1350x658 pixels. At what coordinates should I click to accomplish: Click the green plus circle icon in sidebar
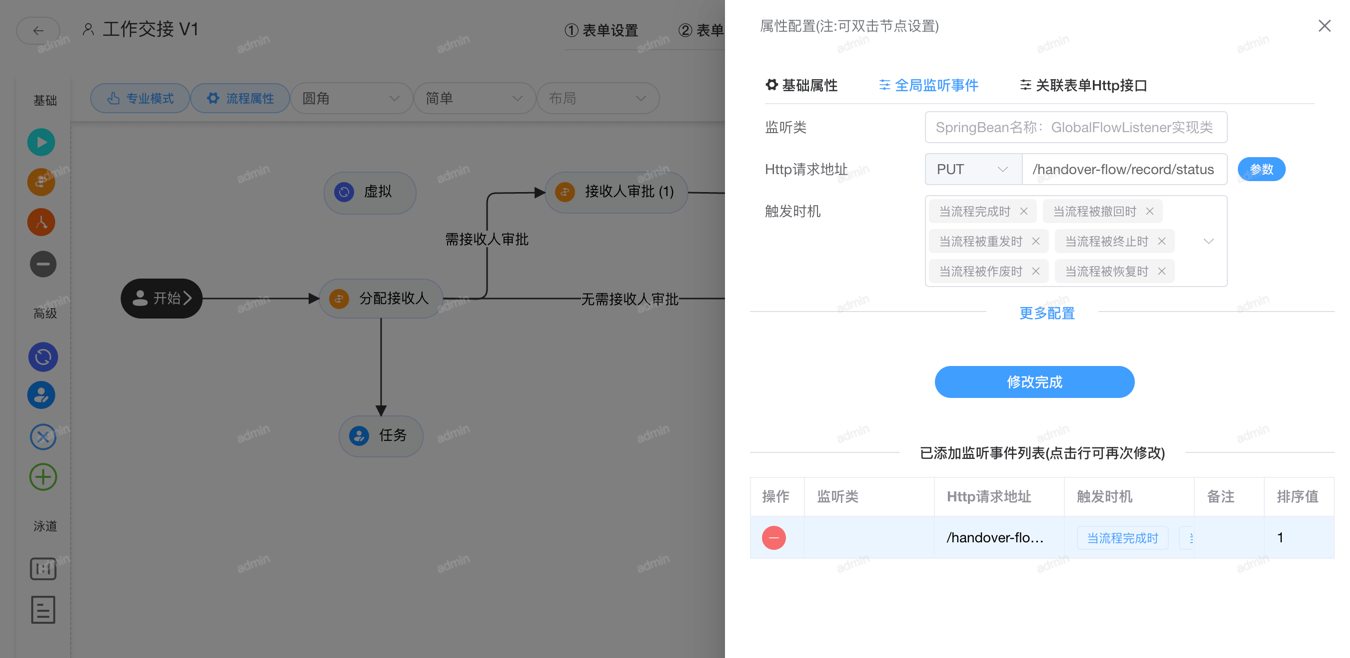[42, 477]
